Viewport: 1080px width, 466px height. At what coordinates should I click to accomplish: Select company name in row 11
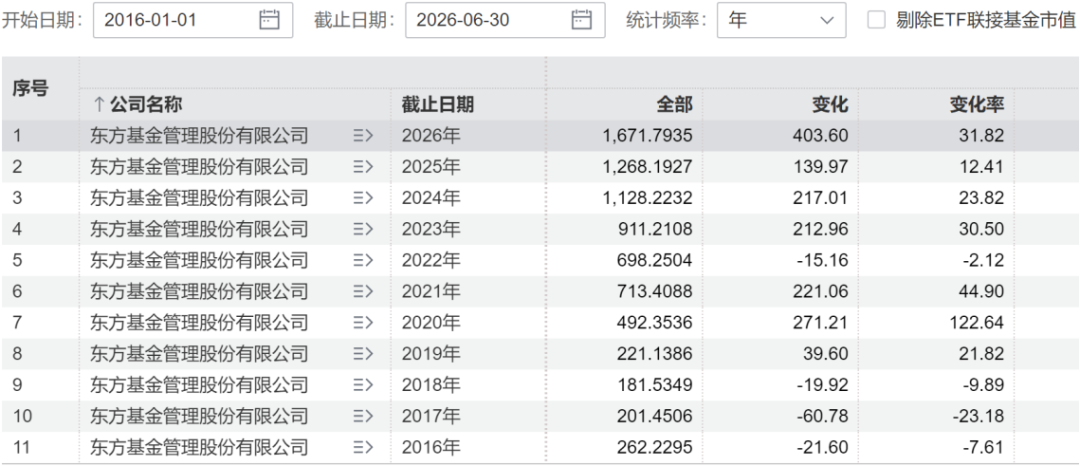pyautogui.click(x=199, y=447)
